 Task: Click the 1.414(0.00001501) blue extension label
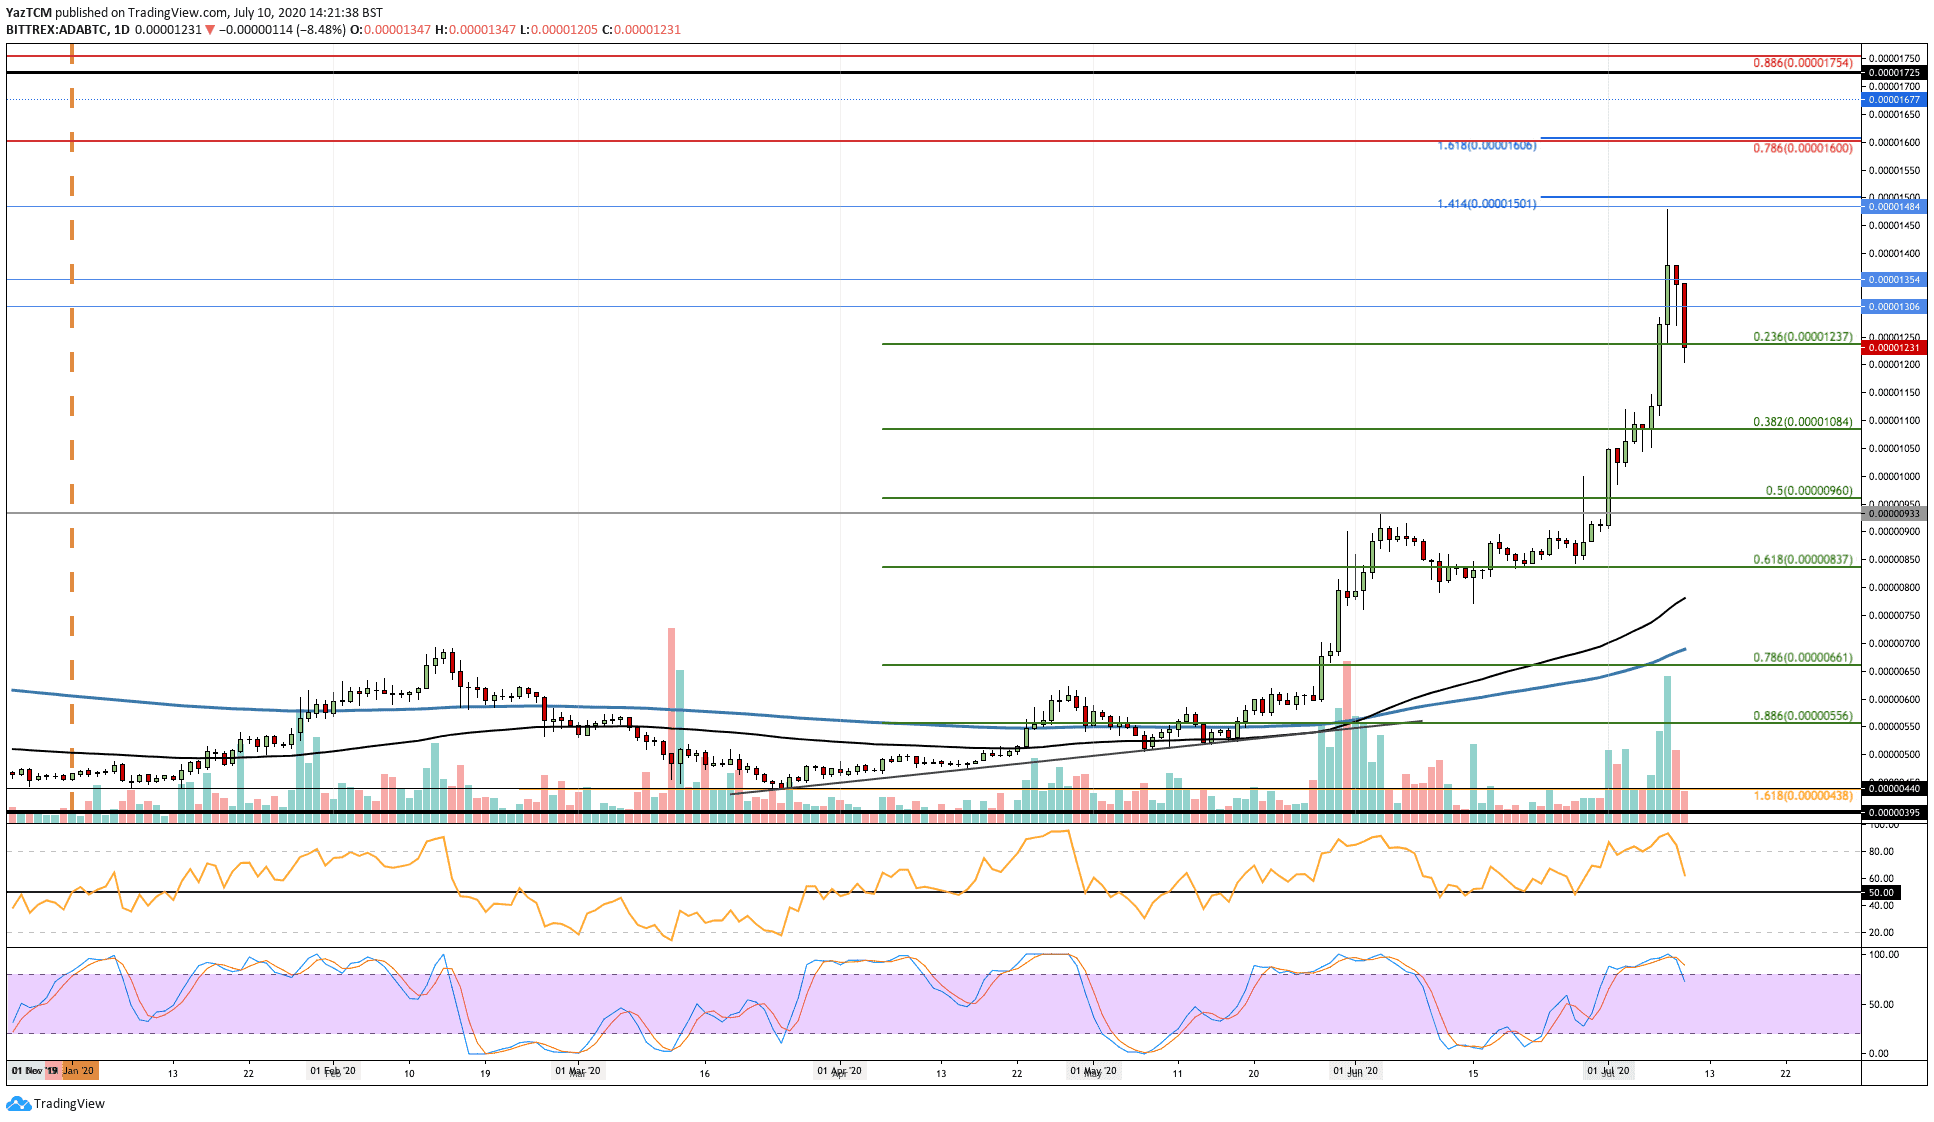click(1487, 204)
